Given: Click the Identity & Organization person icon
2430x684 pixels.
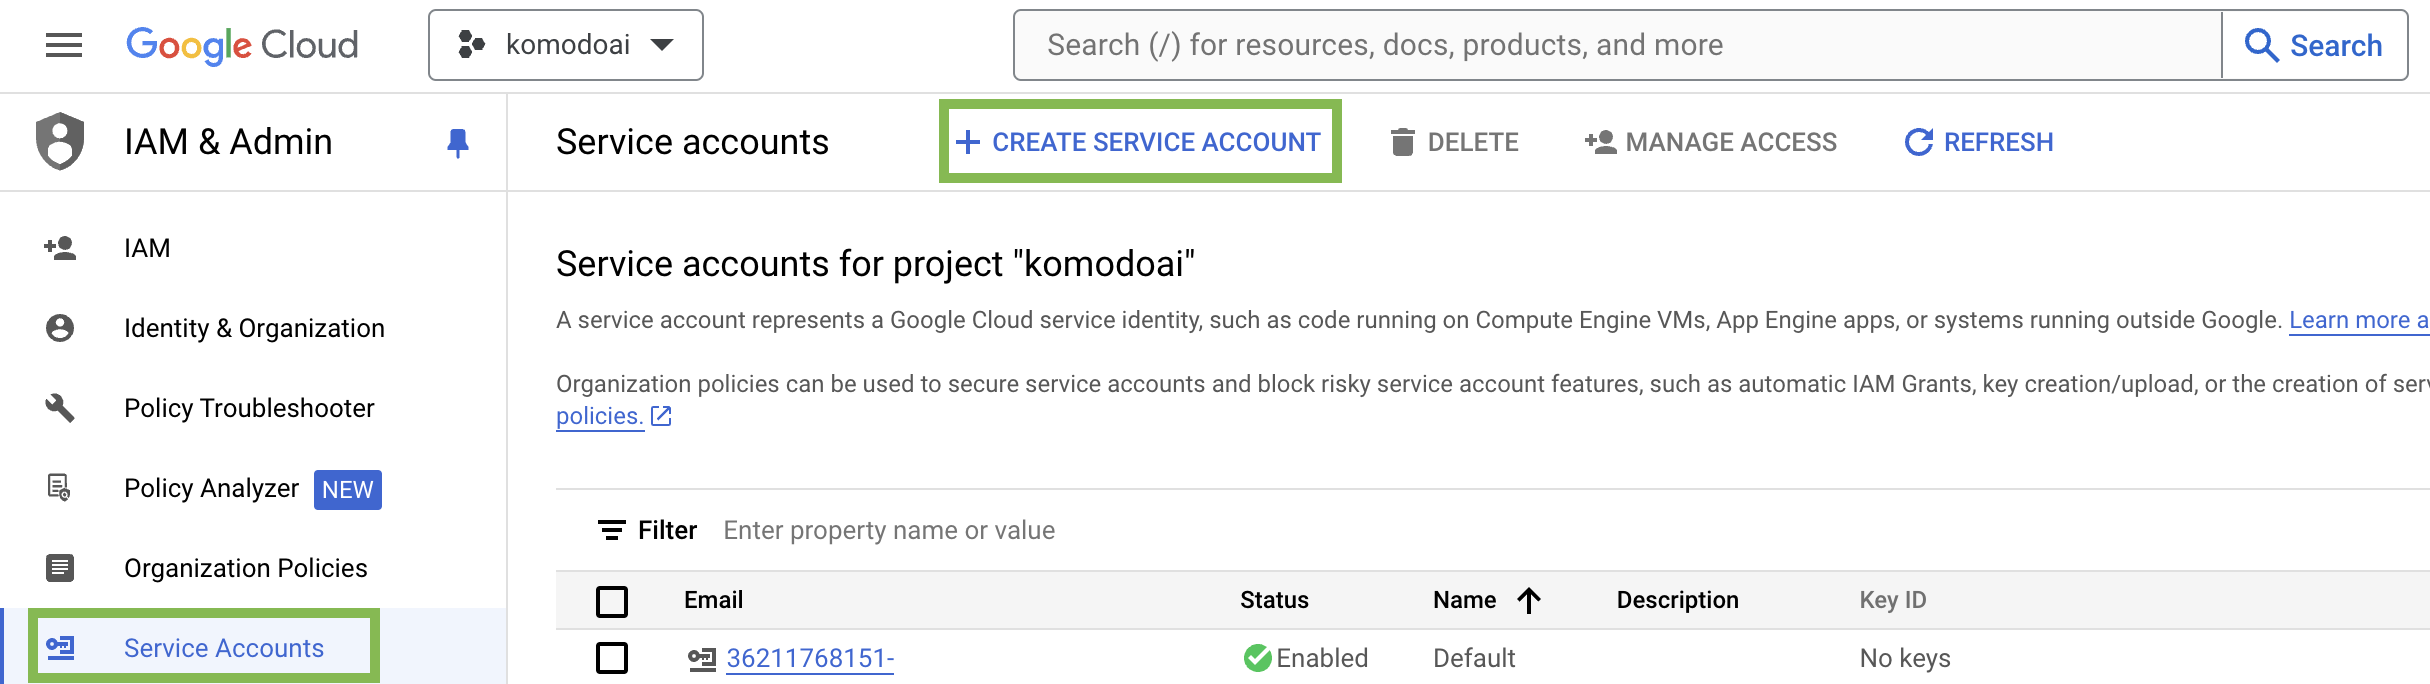Looking at the screenshot, I should pos(60,328).
